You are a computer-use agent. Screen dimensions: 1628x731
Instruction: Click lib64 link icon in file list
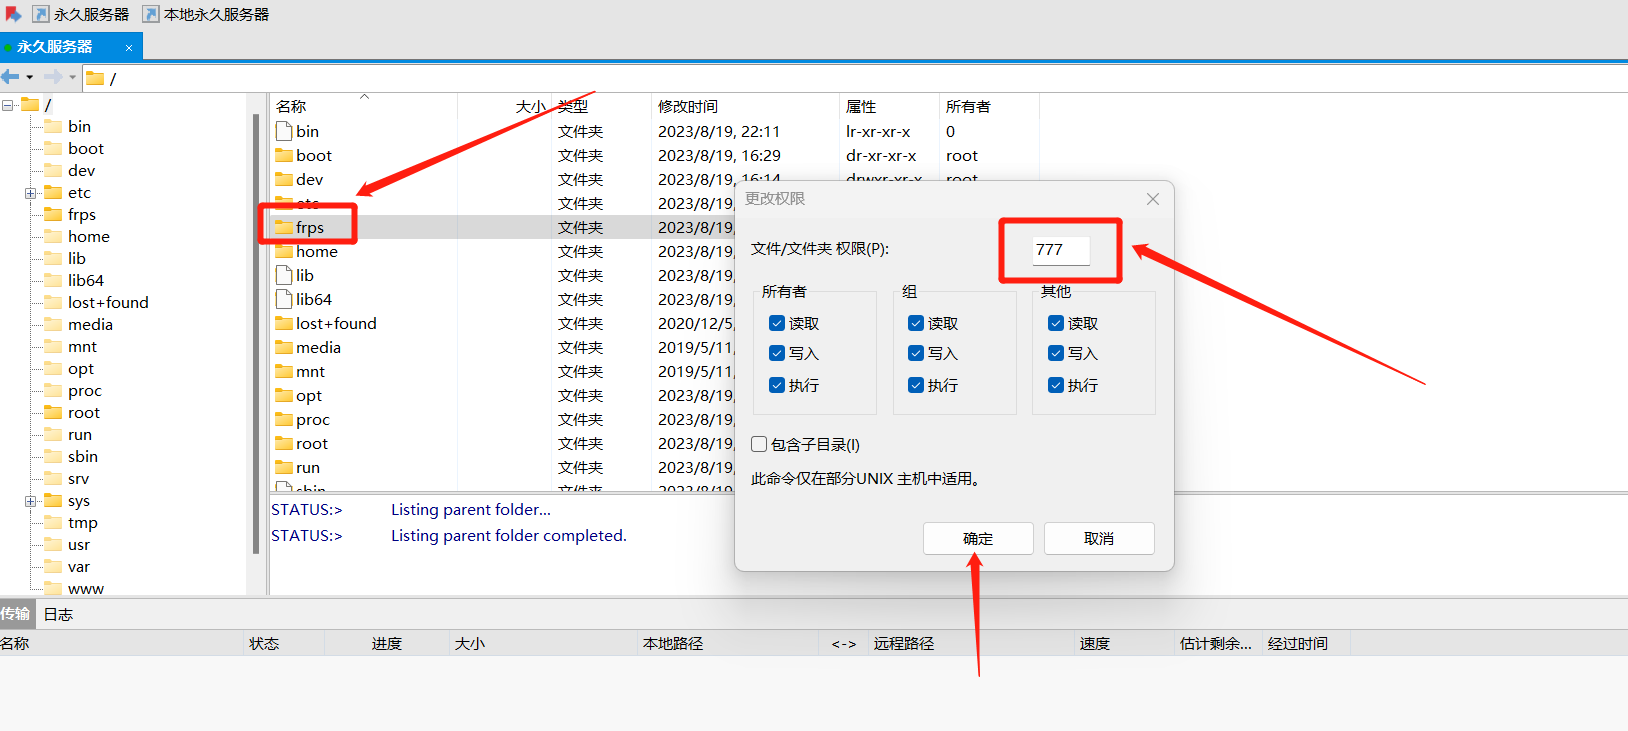tap(284, 299)
